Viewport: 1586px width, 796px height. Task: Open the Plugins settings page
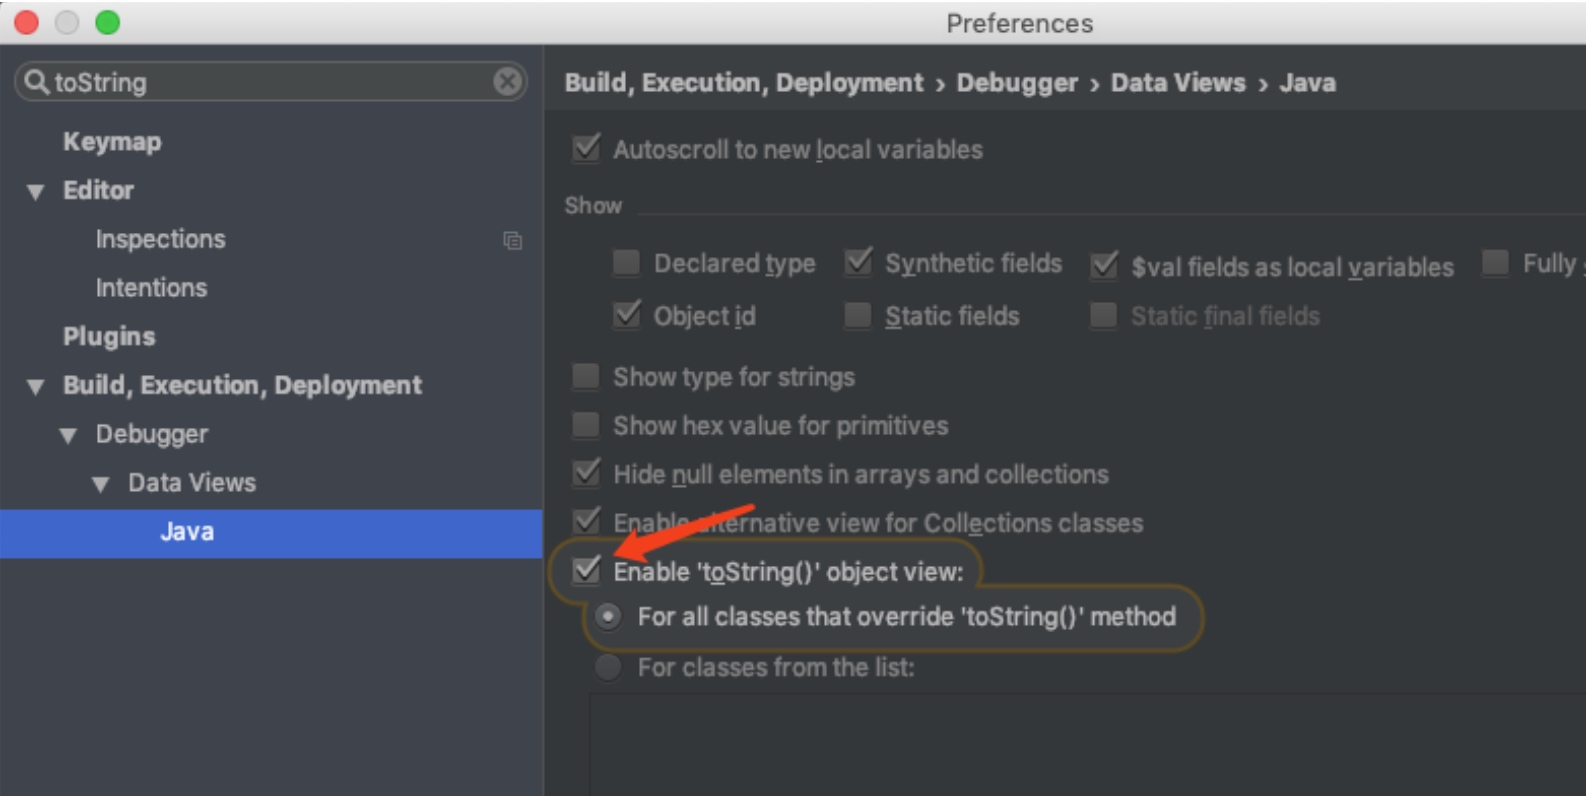point(109,337)
